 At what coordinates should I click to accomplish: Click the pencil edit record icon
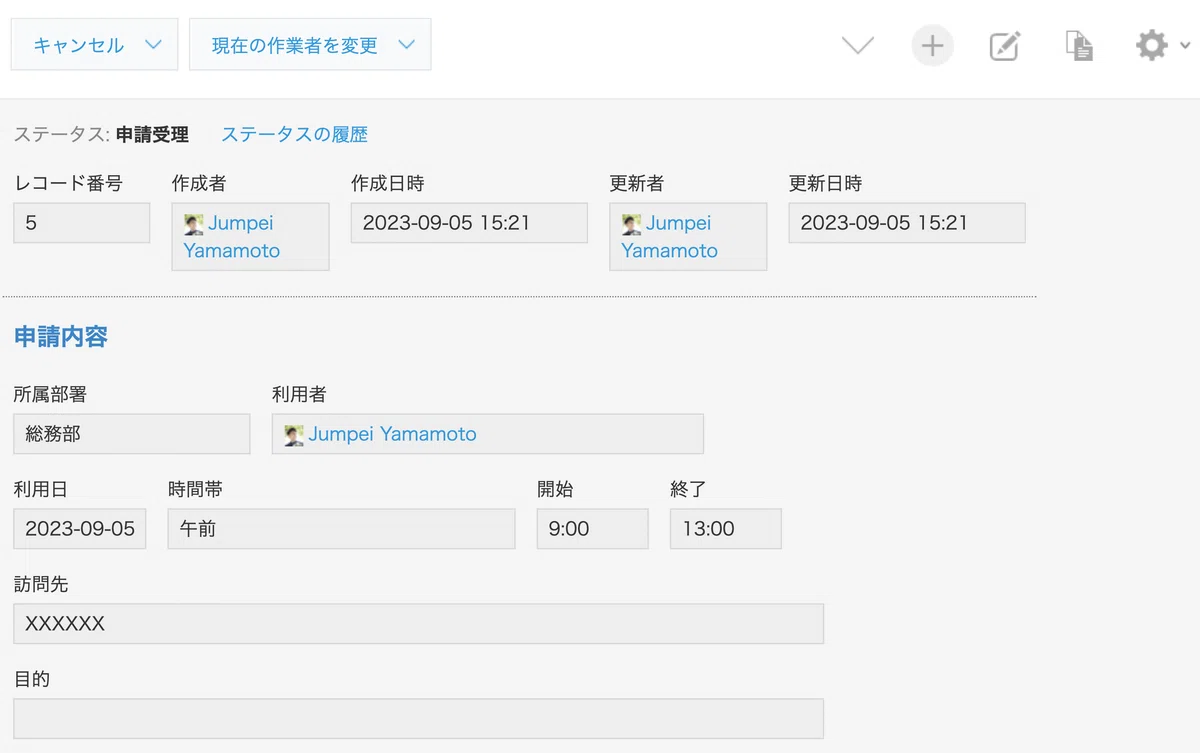pos(1004,46)
